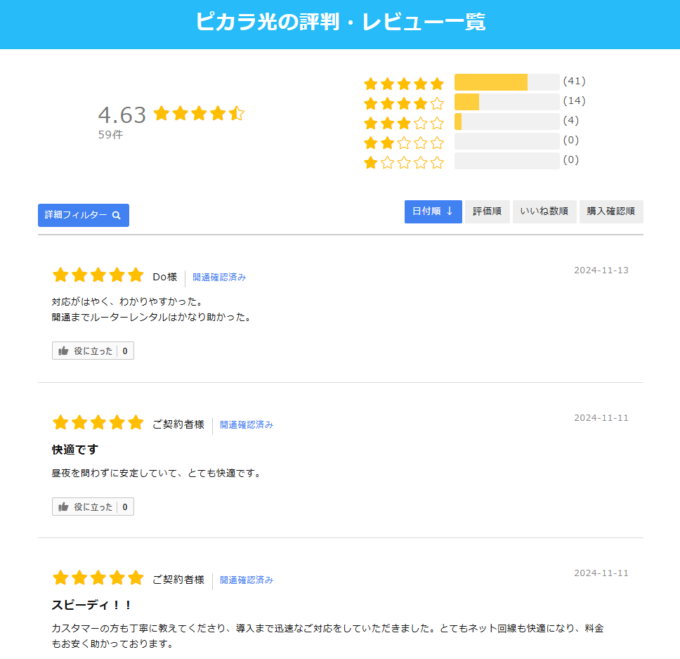680x659 pixels.
Task: Click 開通確認済み link on the スピーディ review
Action: coord(246,580)
